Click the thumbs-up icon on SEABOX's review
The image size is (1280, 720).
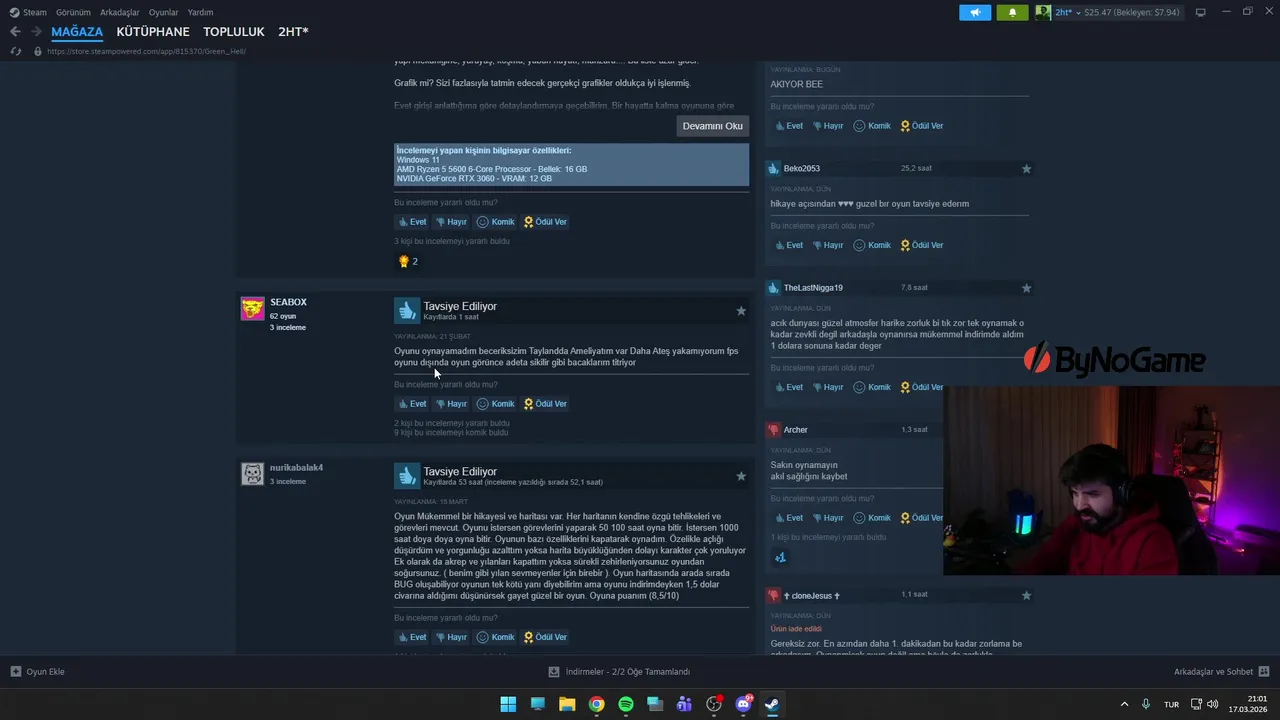click(407, 310)
